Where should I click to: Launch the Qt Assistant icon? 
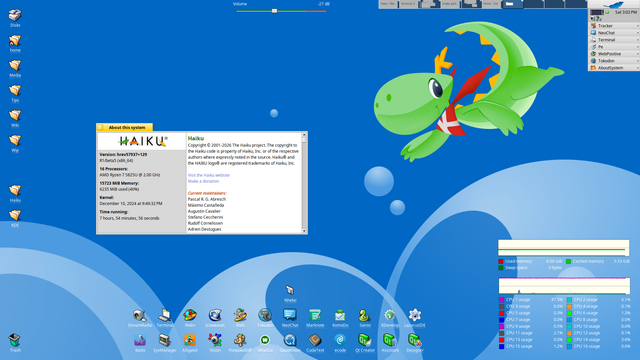(390, 340)
